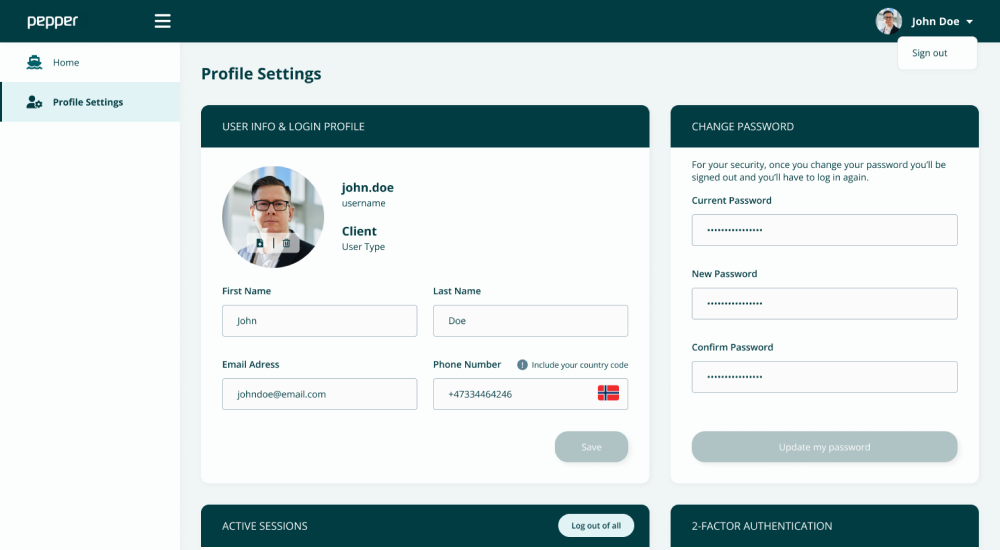This screenshot has height=550, width=1000.
Task: Click the user-gear icon beside Profile Settings
Action: coord(34,102)
